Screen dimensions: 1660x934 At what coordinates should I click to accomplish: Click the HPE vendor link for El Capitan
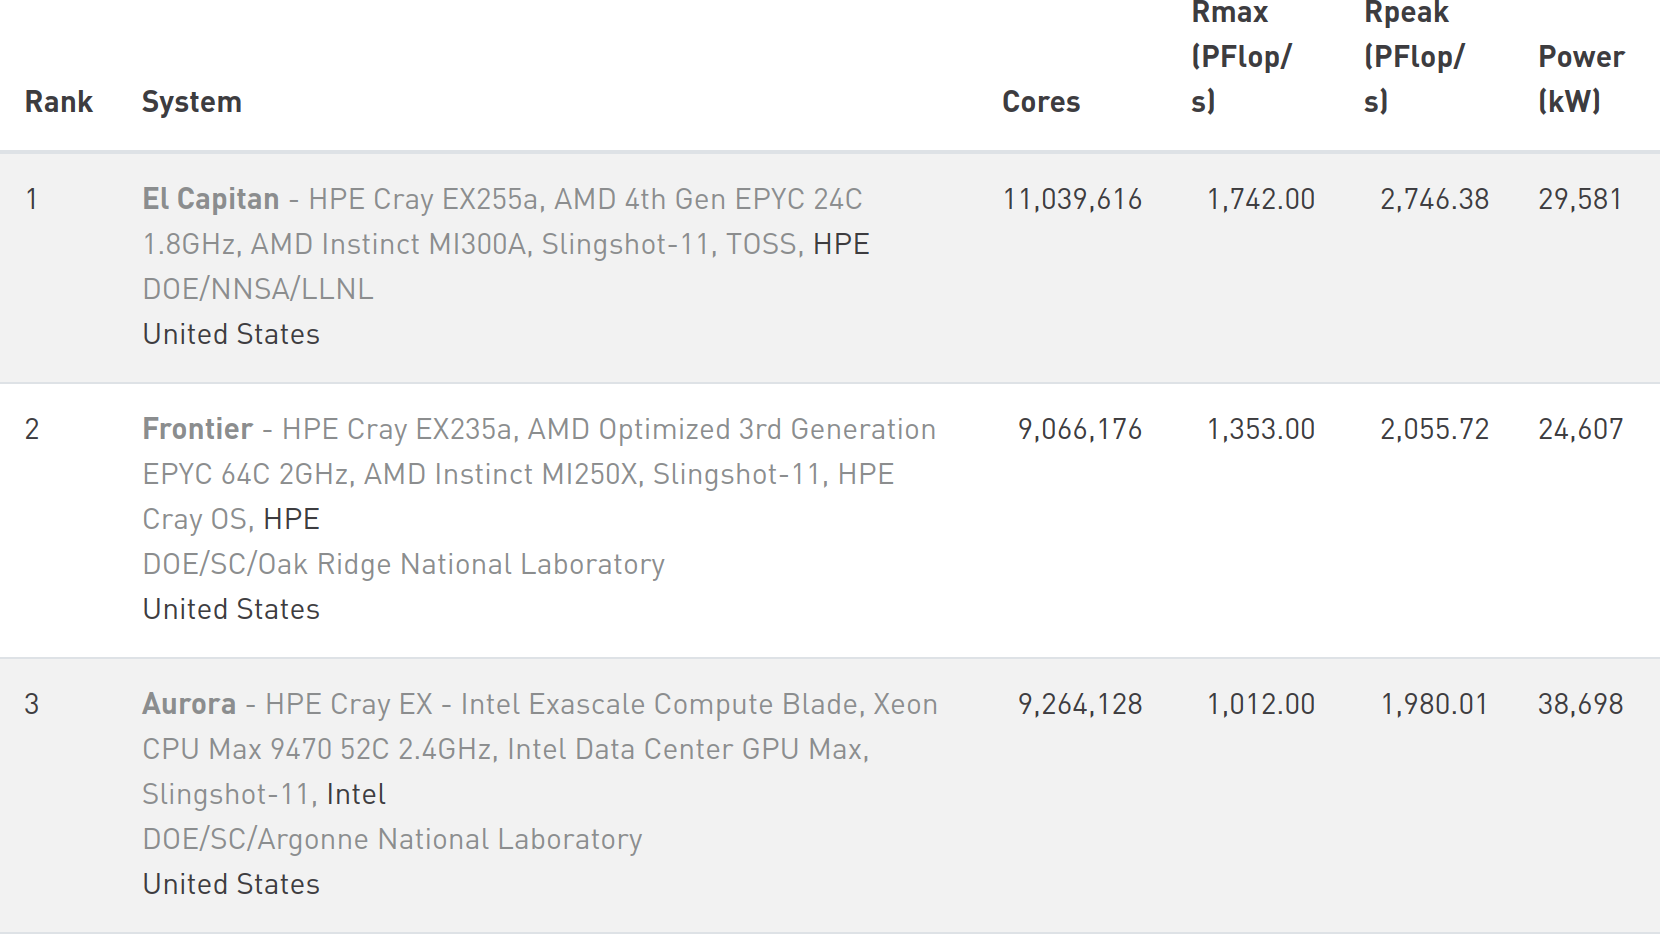pyautogui.click(x=841, y=244)
